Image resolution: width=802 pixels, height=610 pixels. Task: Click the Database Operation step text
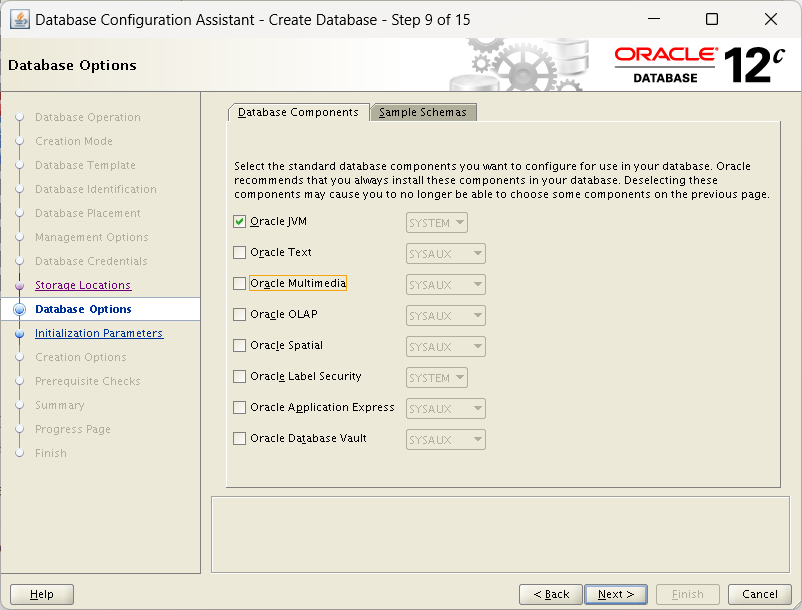(88, 118)
